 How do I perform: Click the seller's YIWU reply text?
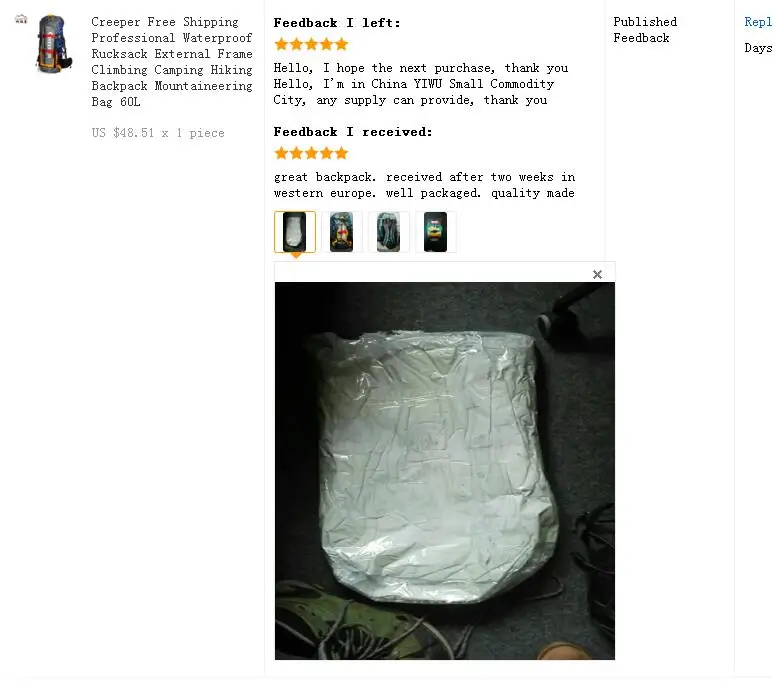tap(421, 84)
